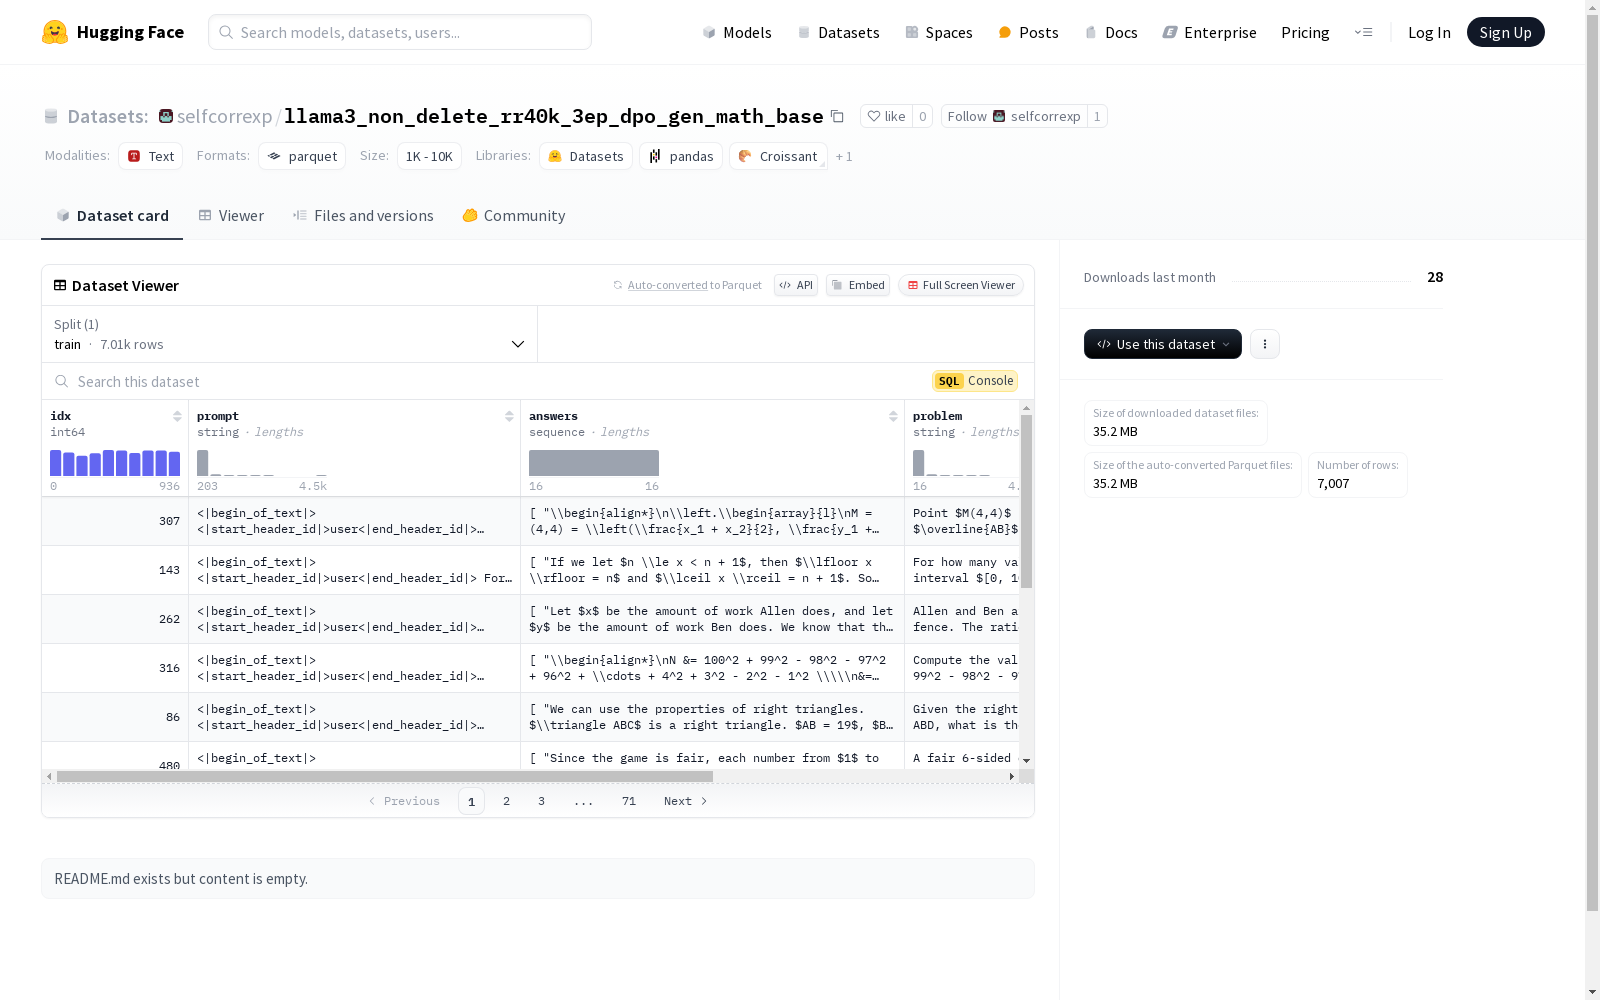
Task: Click the heart like button
Action: point(886,116)
